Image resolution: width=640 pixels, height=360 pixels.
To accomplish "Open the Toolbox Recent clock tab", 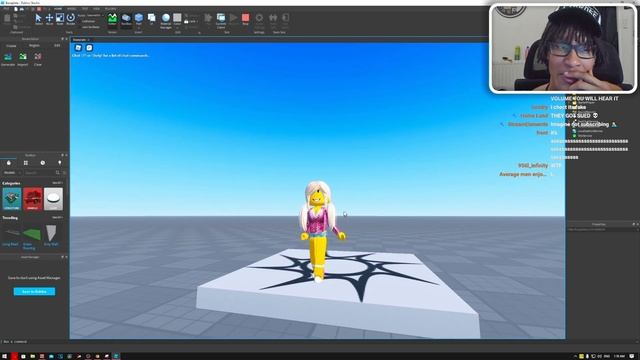I will [42, 163].
